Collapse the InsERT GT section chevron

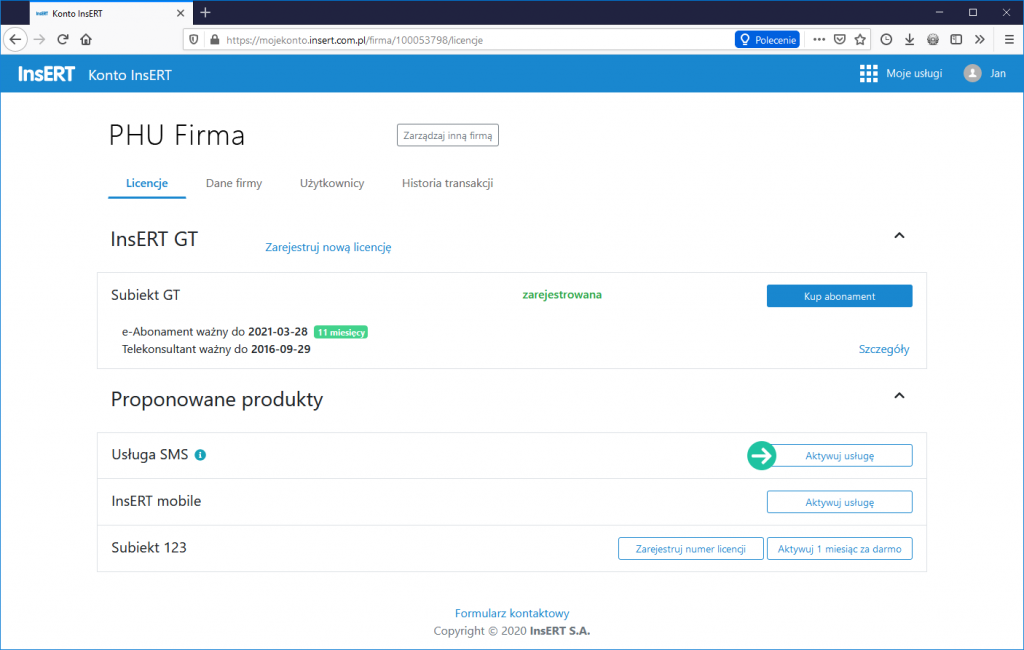coord(899,235)
